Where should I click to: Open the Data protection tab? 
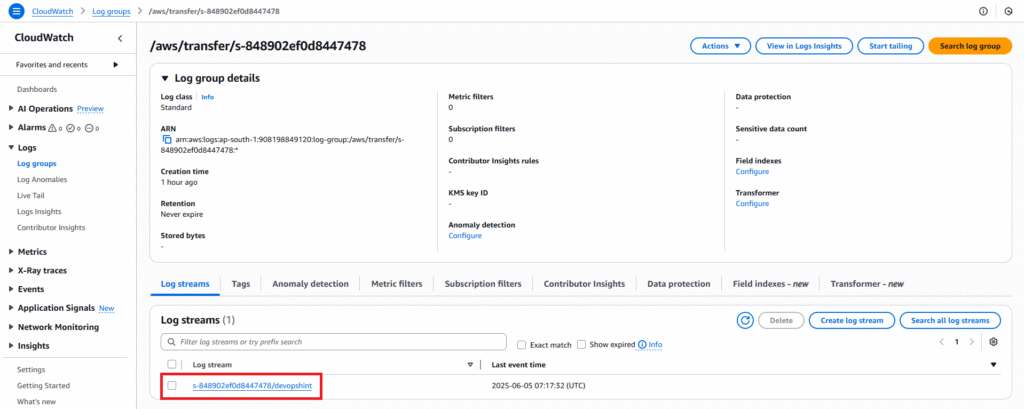(x=679, y=284)
